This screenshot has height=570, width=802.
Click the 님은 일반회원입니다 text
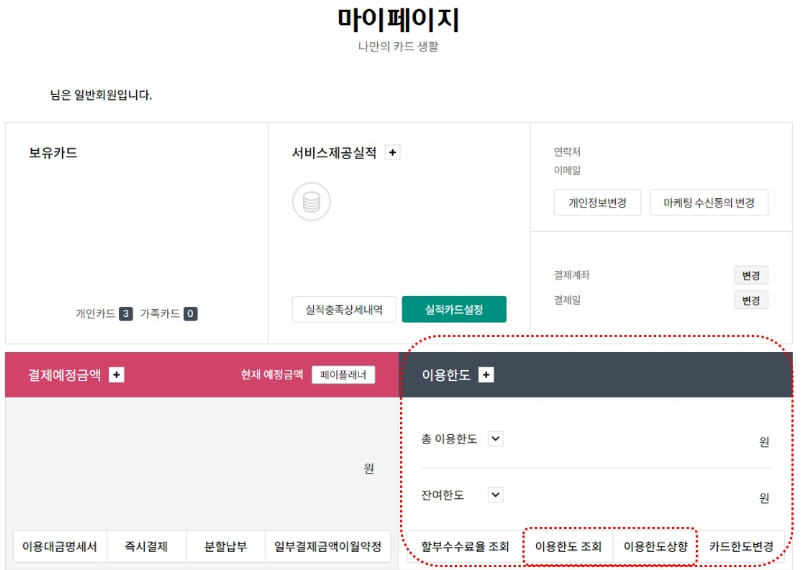[101, 95]
